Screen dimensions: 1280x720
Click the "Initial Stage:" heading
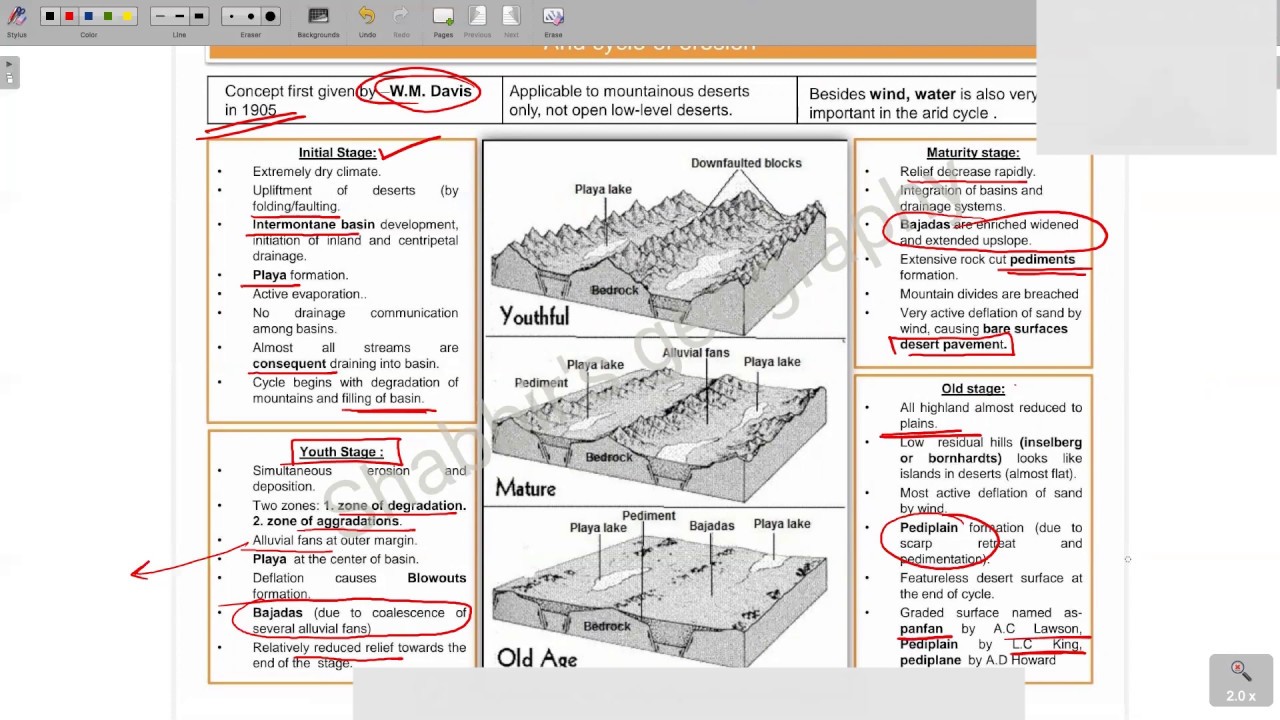click(x=337, y=153)
